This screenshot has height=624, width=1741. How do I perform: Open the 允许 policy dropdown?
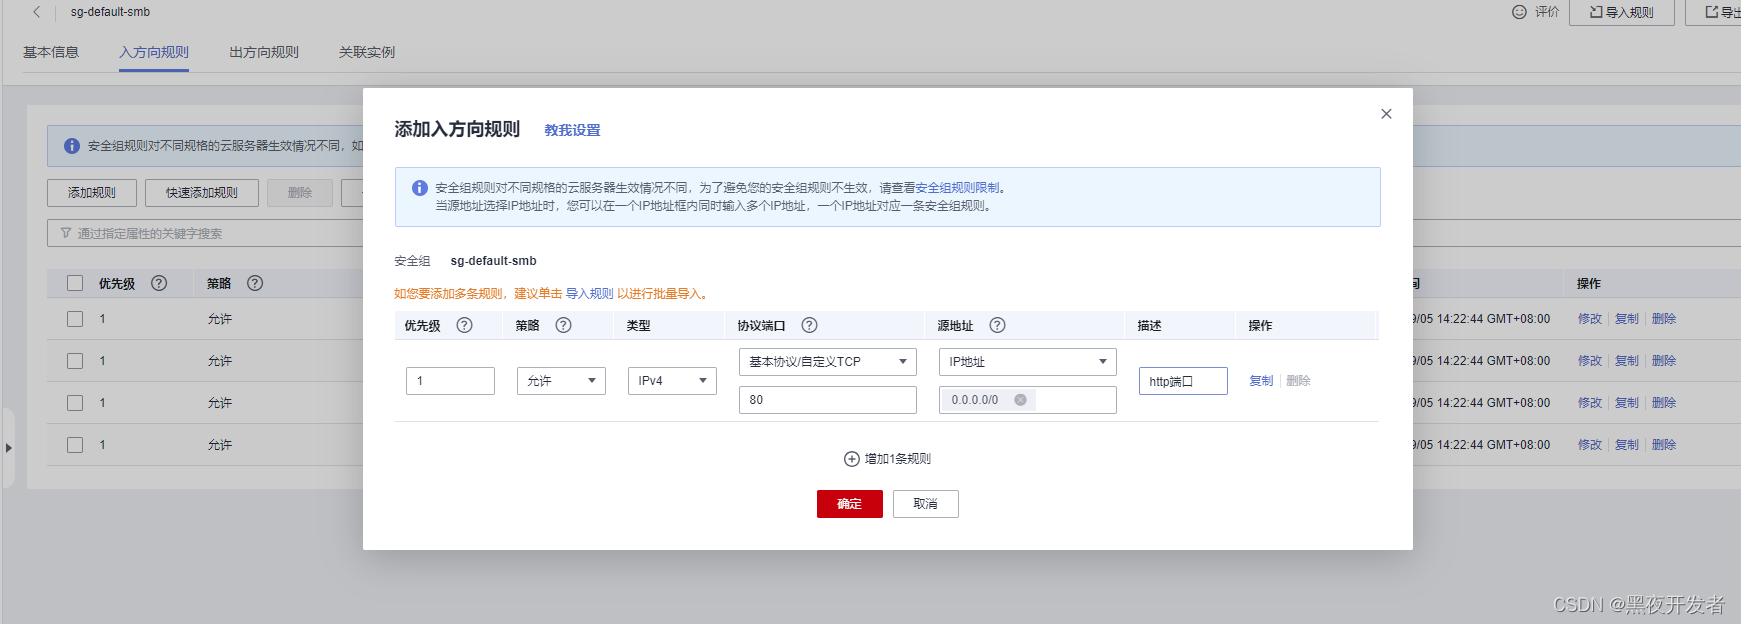(x=561, y=381)
